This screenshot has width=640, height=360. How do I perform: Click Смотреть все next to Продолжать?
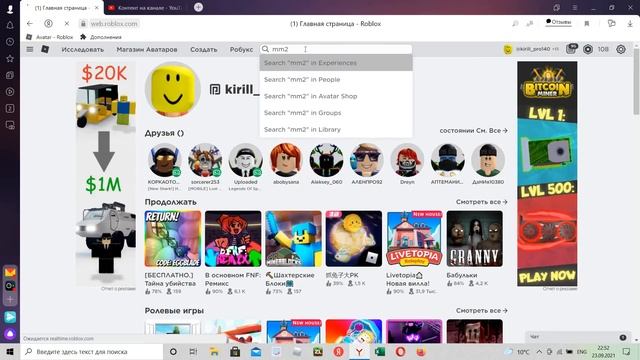click(x=482, y=202)
